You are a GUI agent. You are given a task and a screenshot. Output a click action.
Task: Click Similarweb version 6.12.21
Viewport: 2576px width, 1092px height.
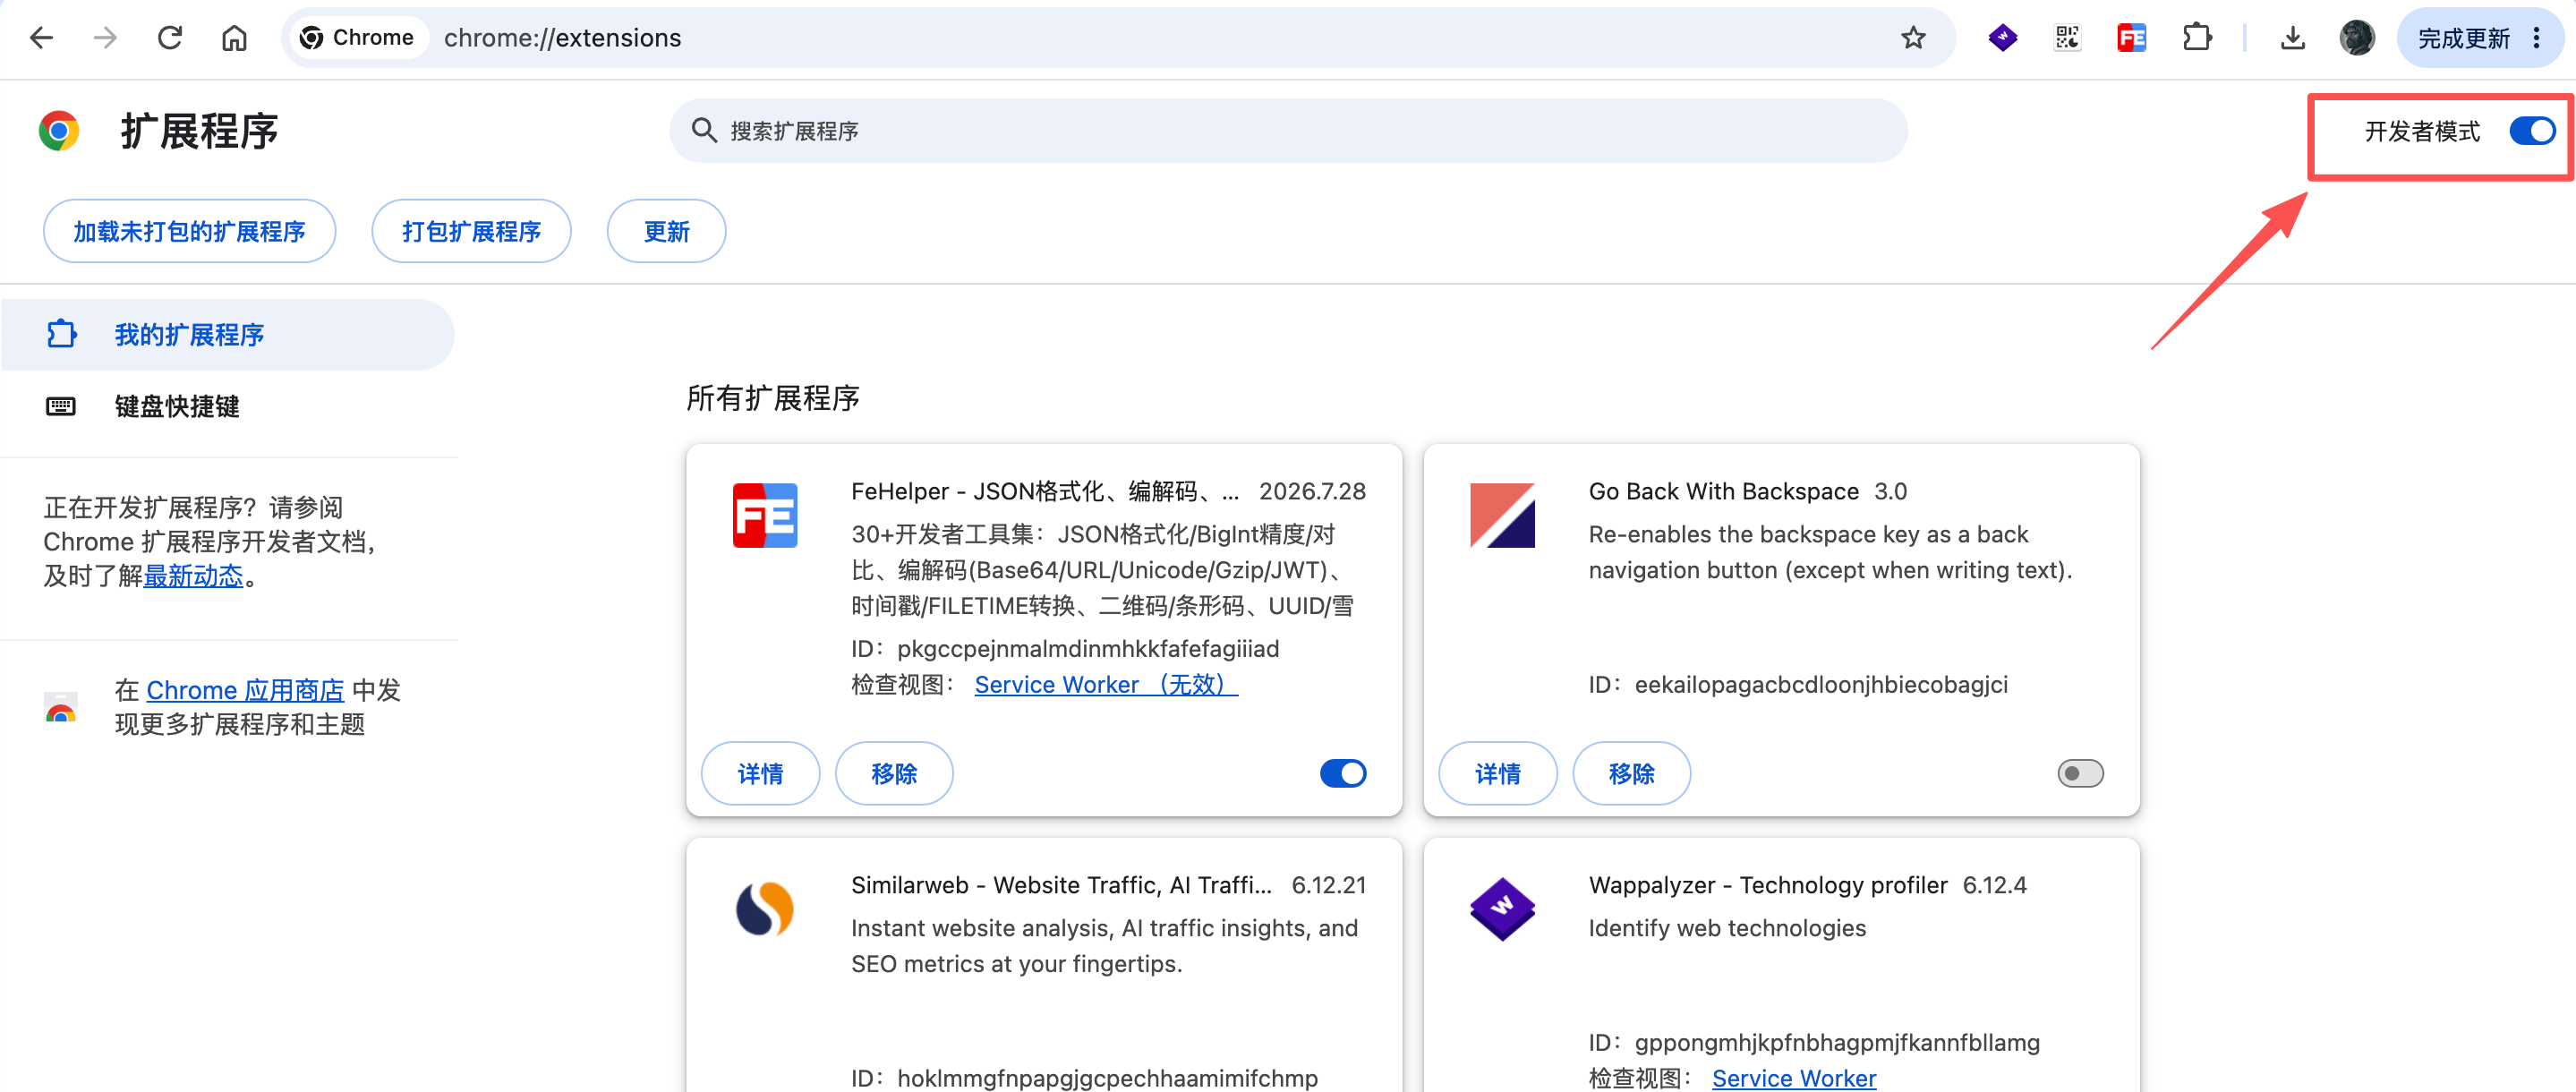pos(1328,885)
